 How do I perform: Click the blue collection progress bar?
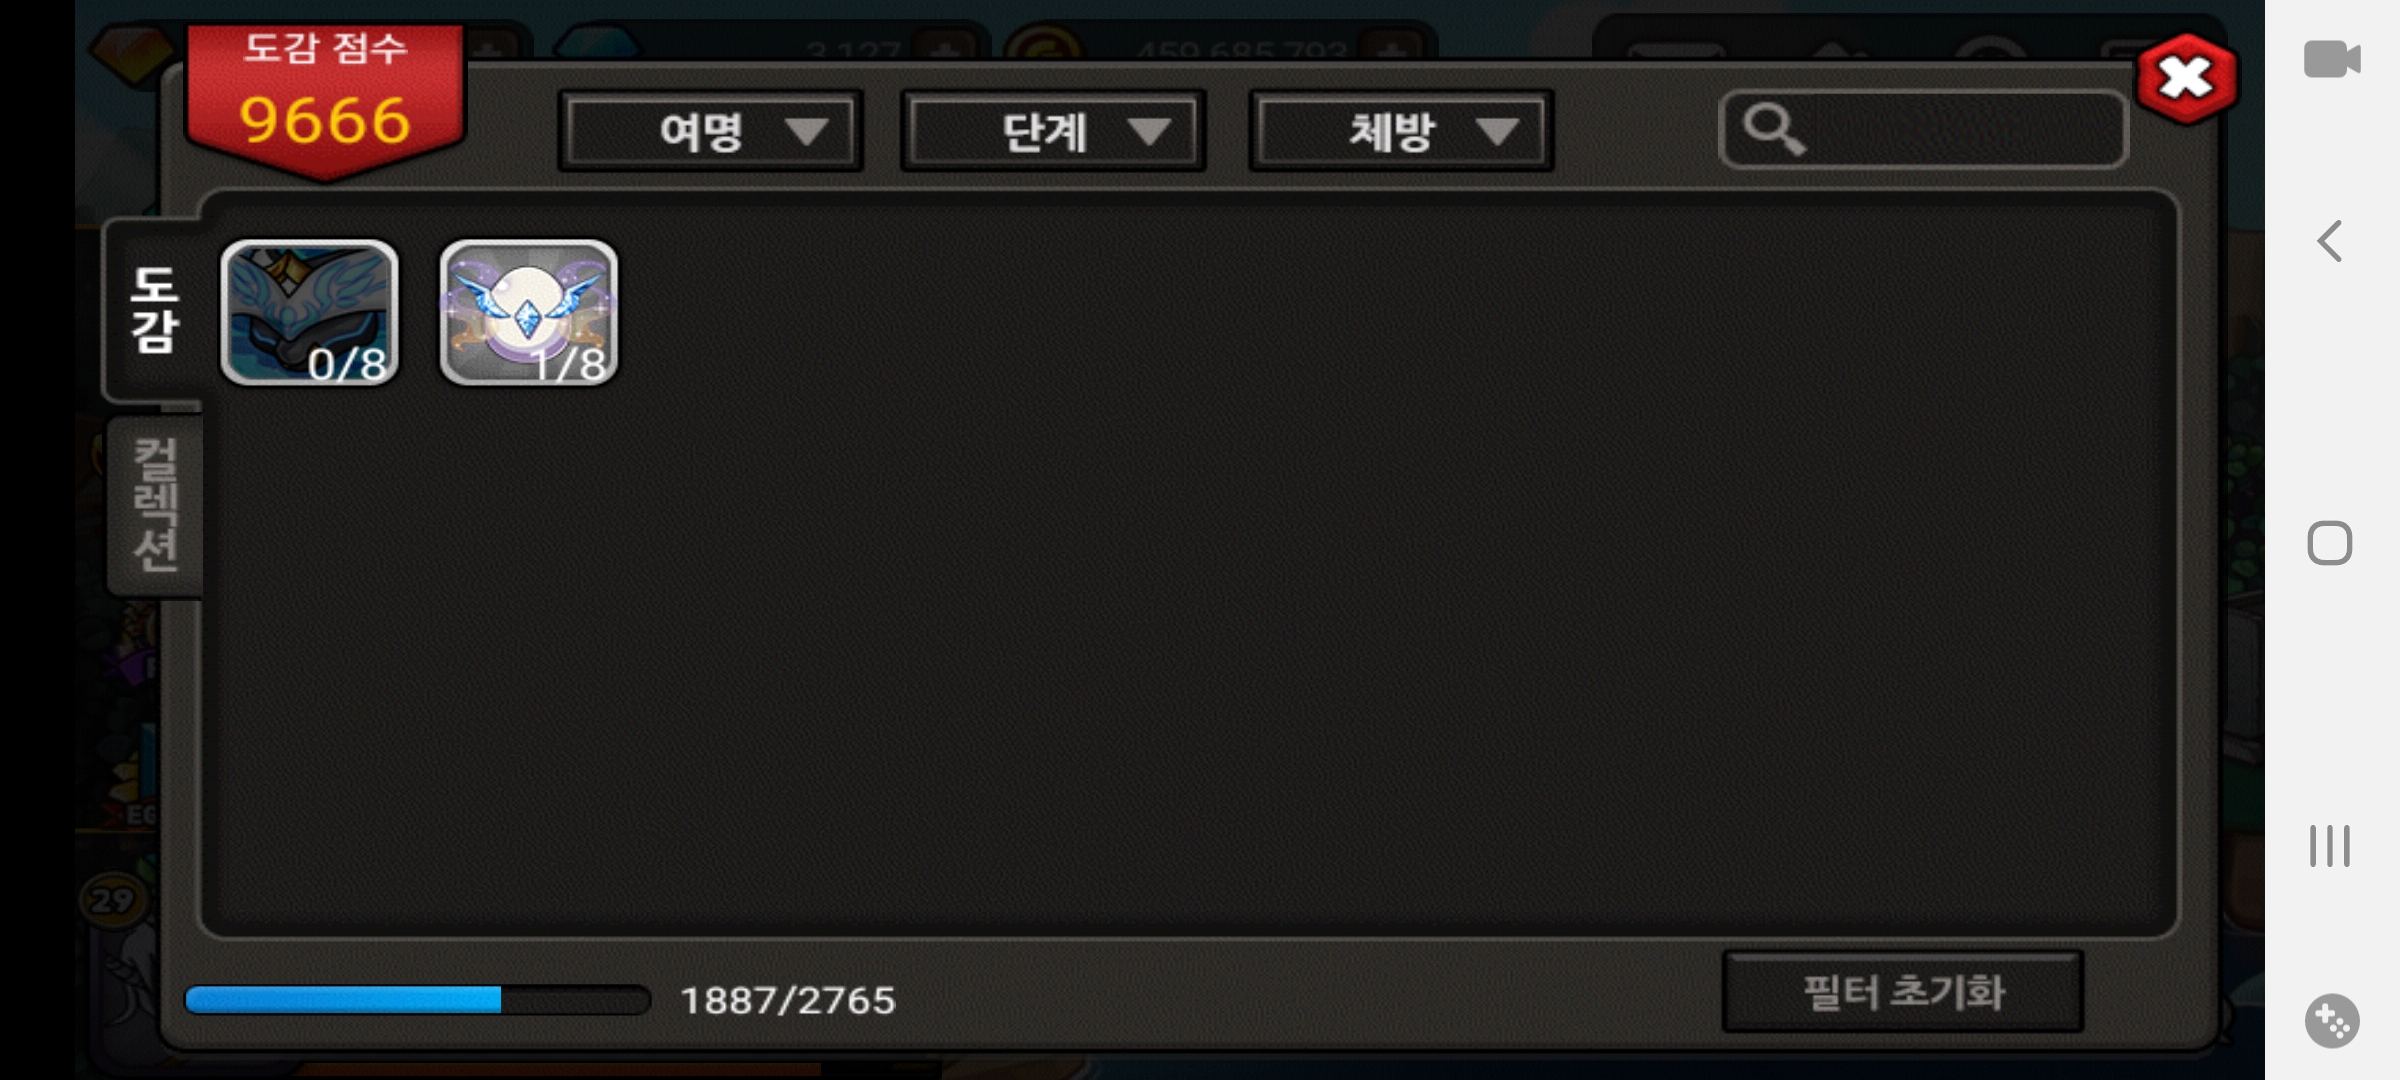coord(418,1000)
